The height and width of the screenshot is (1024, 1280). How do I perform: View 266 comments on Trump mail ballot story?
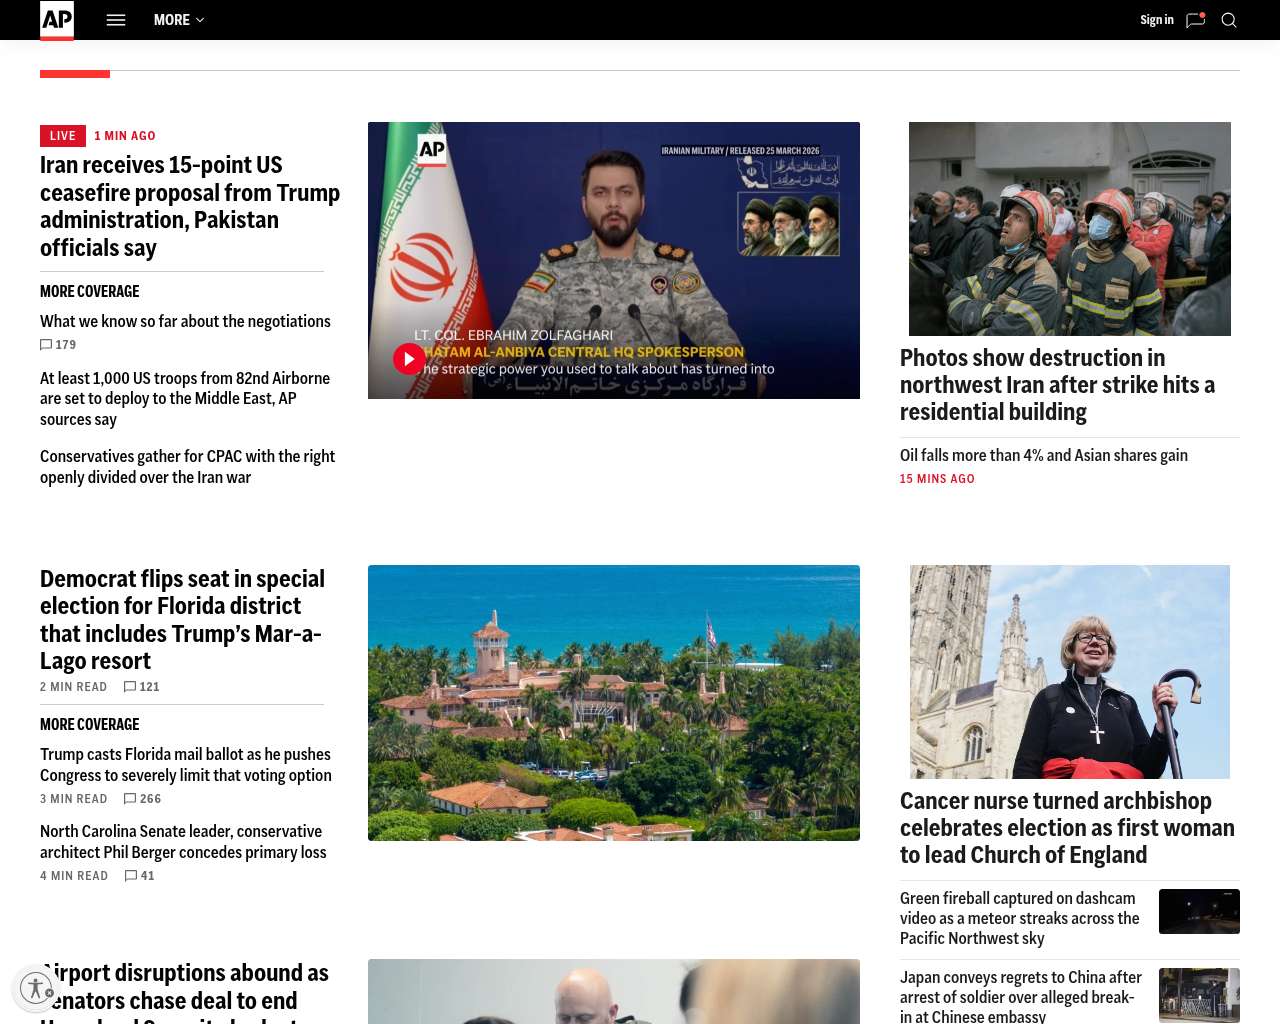click(x=142, y=799)
